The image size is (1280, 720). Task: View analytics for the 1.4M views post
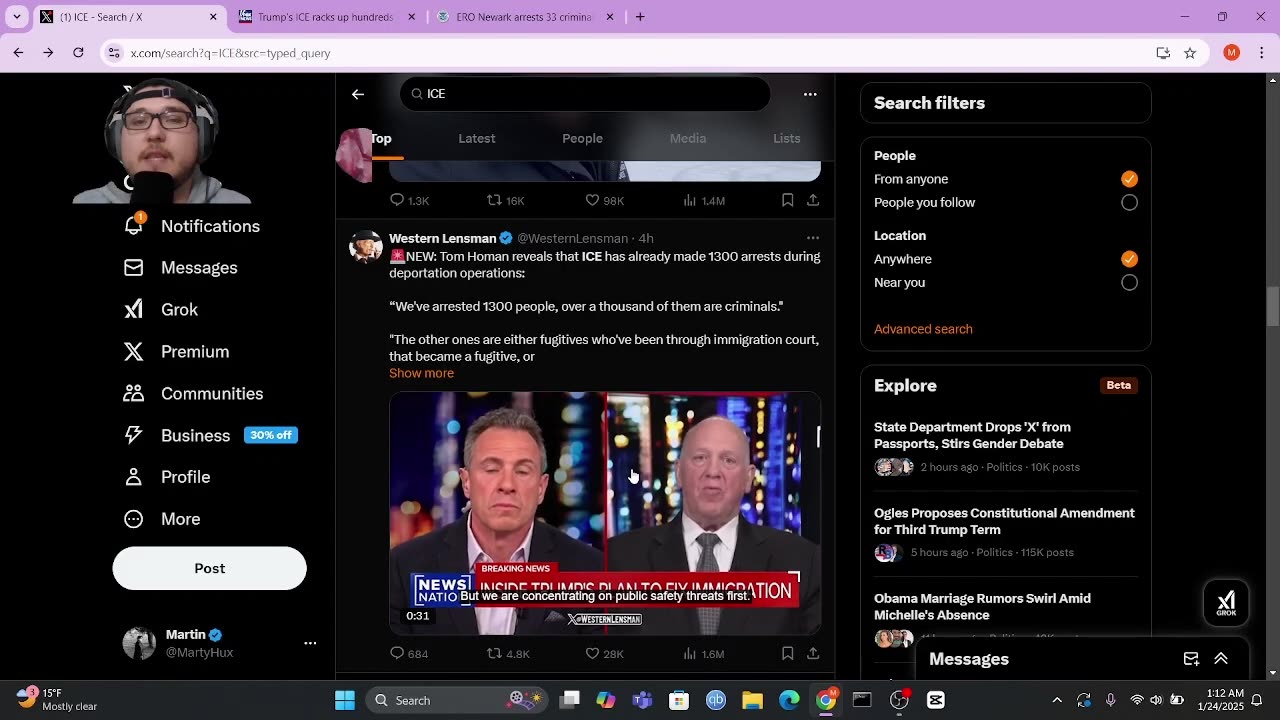(703, 201)
